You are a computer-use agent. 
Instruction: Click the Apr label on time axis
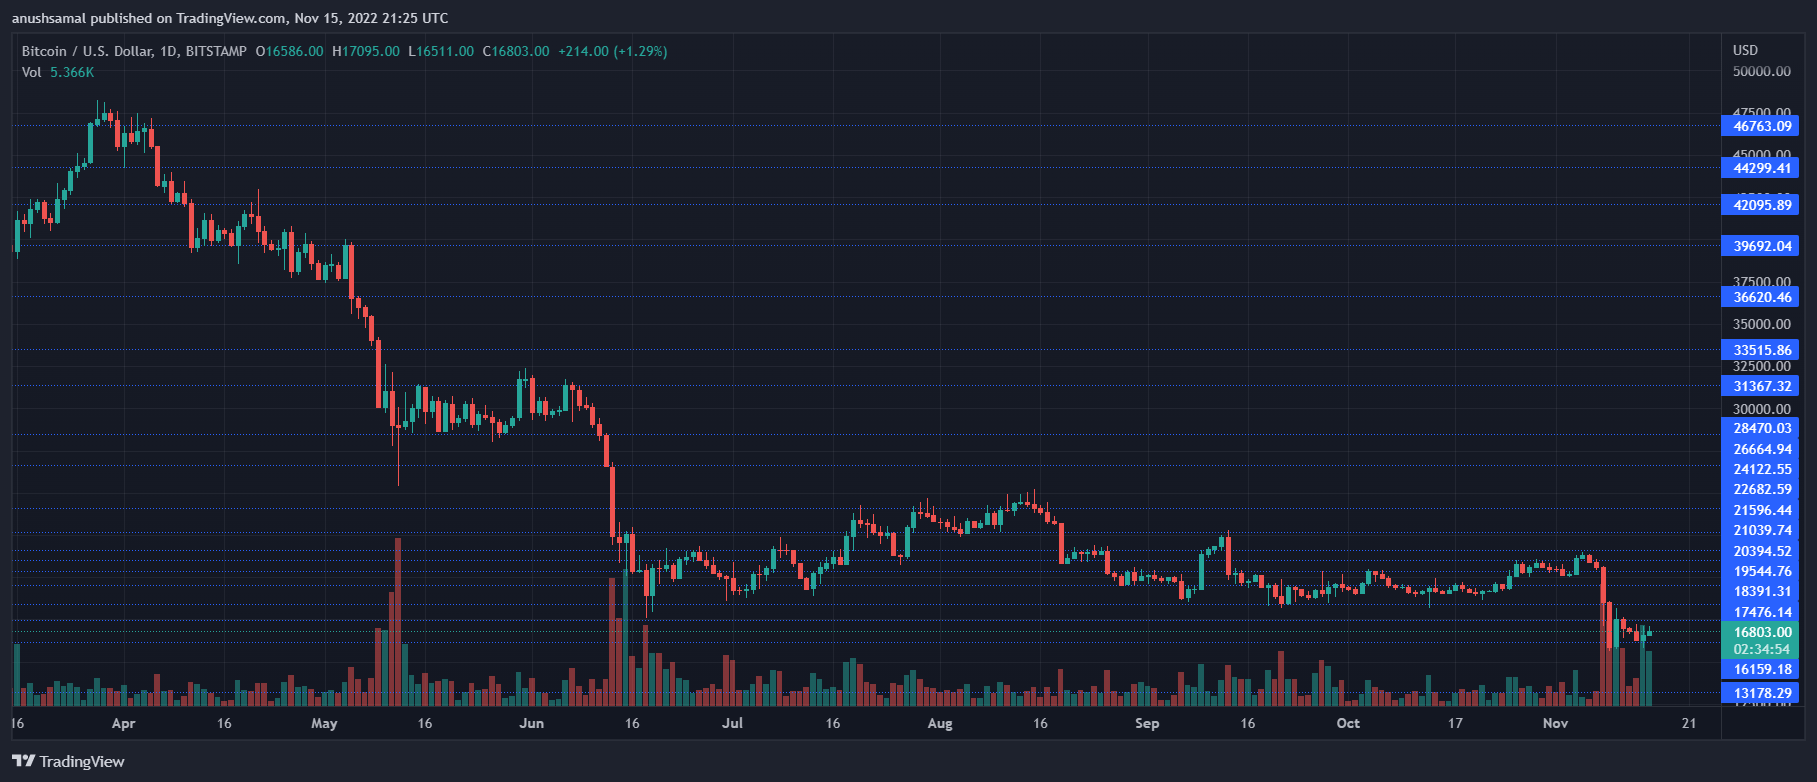tap(123, 723)
